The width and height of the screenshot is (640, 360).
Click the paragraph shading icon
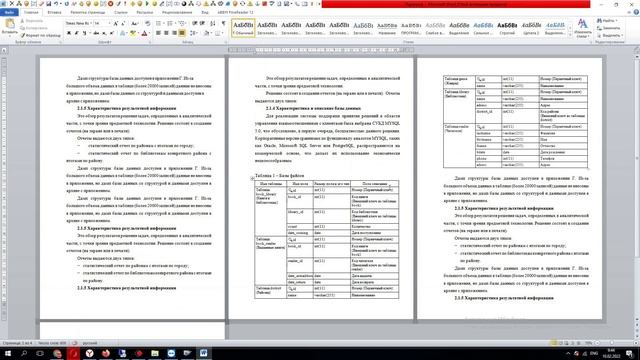207,33
